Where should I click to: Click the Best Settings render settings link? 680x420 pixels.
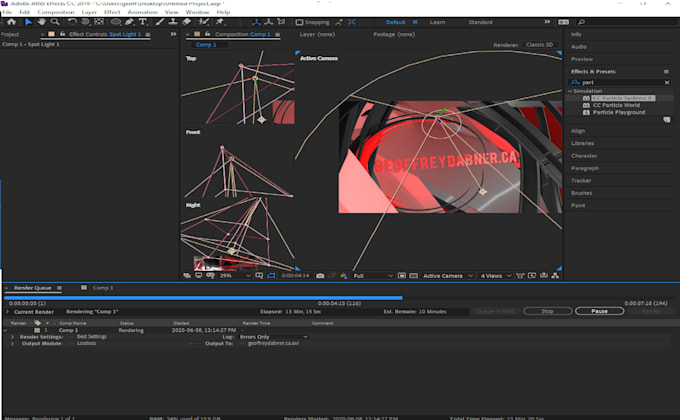pyautogui.click(x=92, y=337)
